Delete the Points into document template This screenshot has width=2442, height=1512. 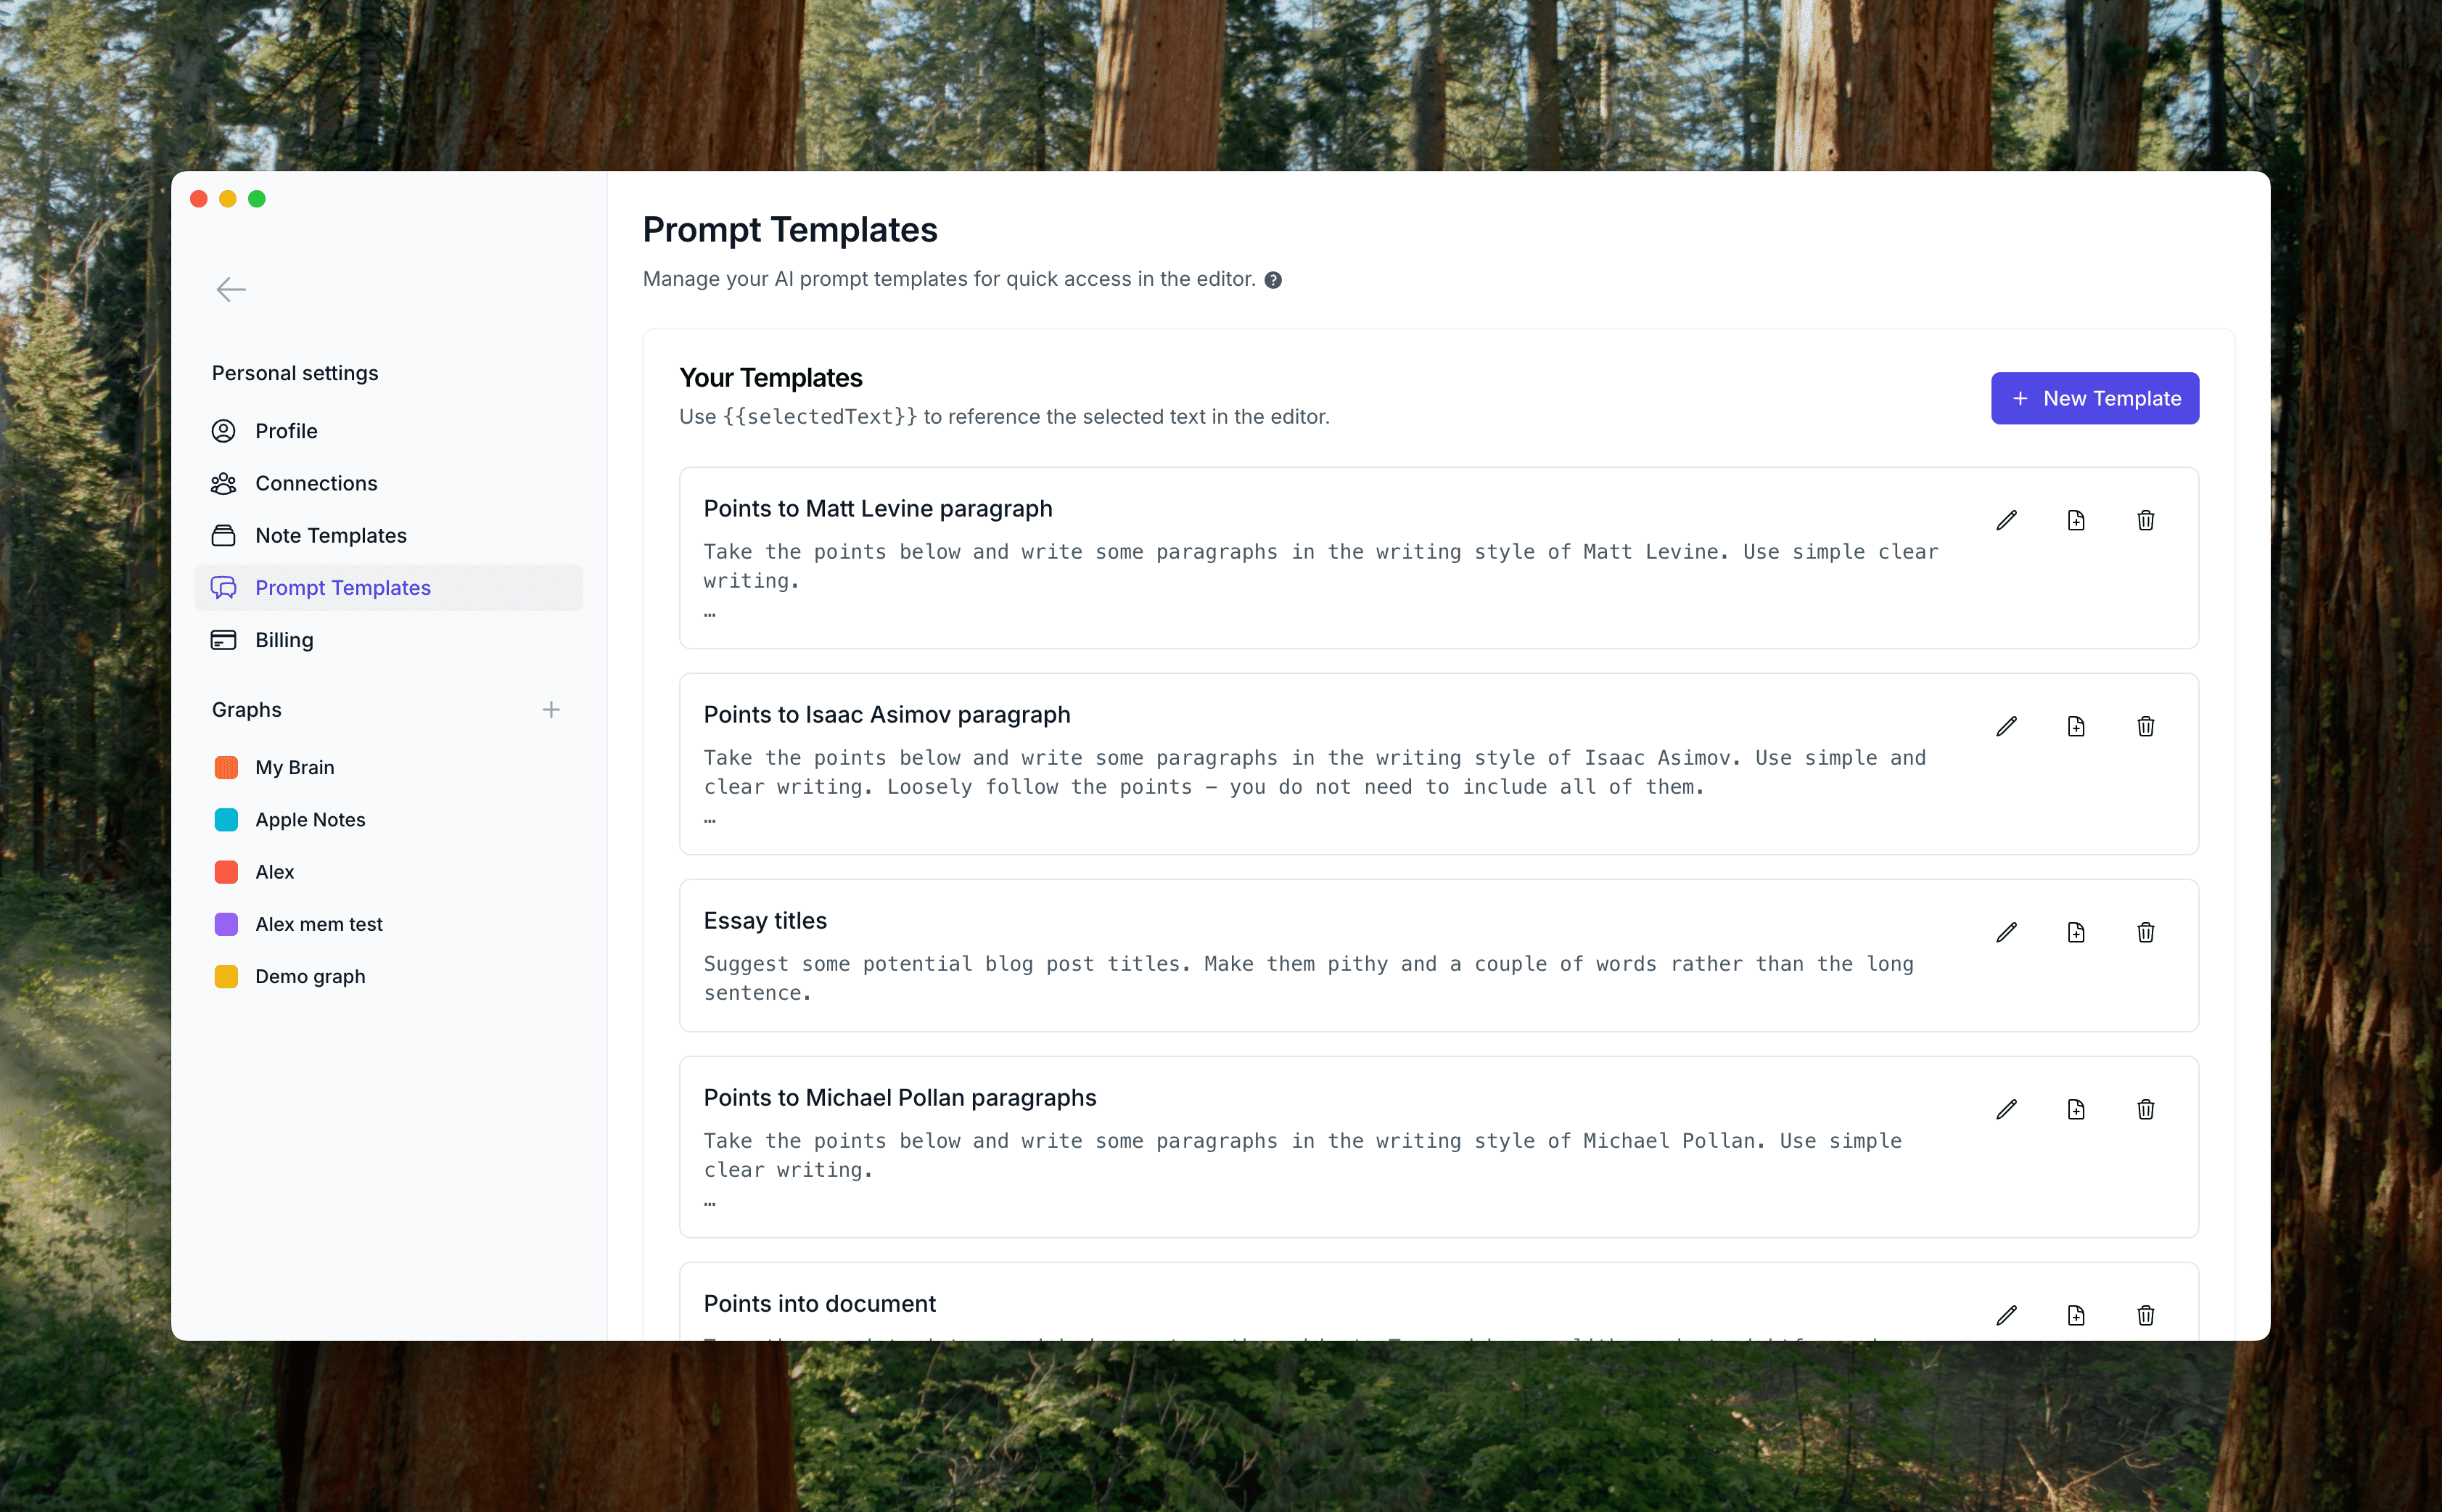[x=2146, y=1315]
